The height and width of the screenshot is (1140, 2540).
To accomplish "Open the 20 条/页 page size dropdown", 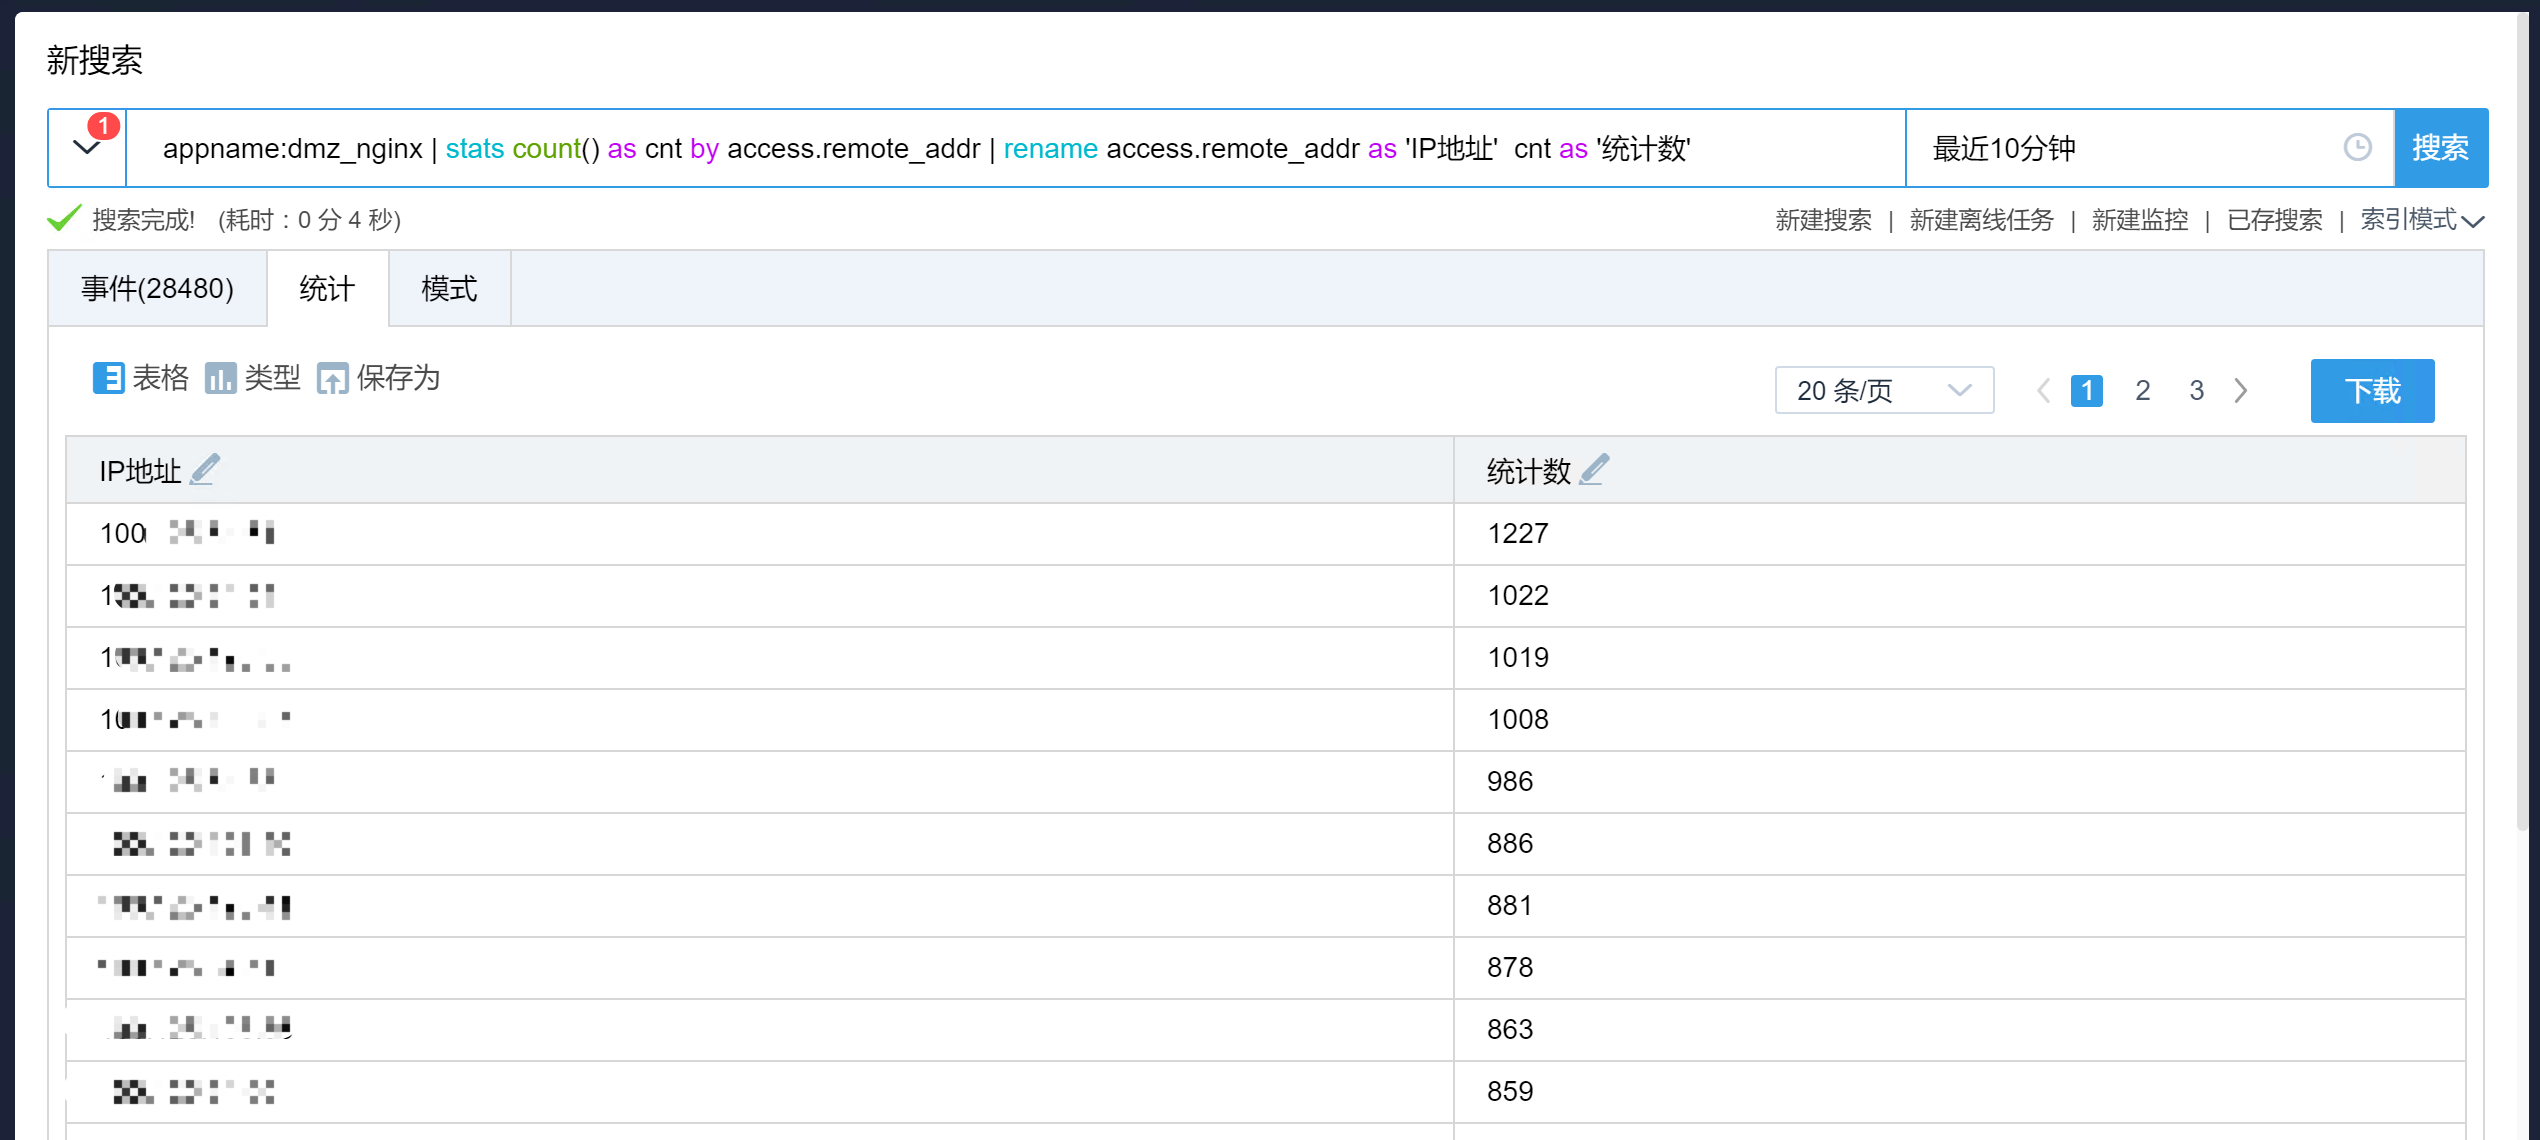I will (x=1884, y=390).
